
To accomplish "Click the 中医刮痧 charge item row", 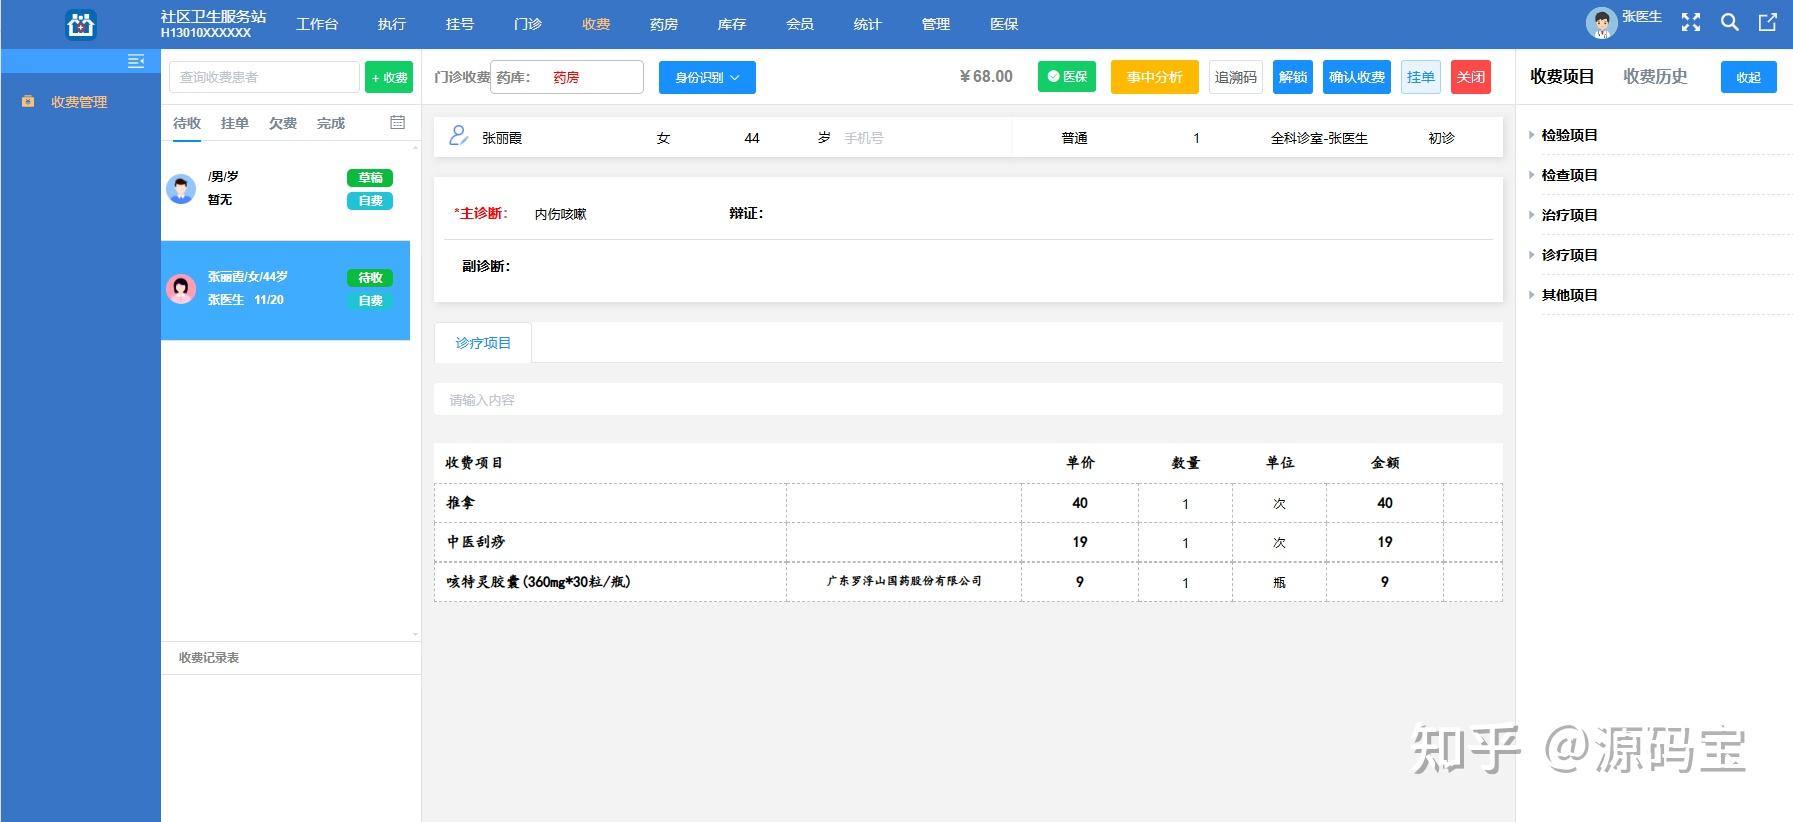I will [968, 542].
